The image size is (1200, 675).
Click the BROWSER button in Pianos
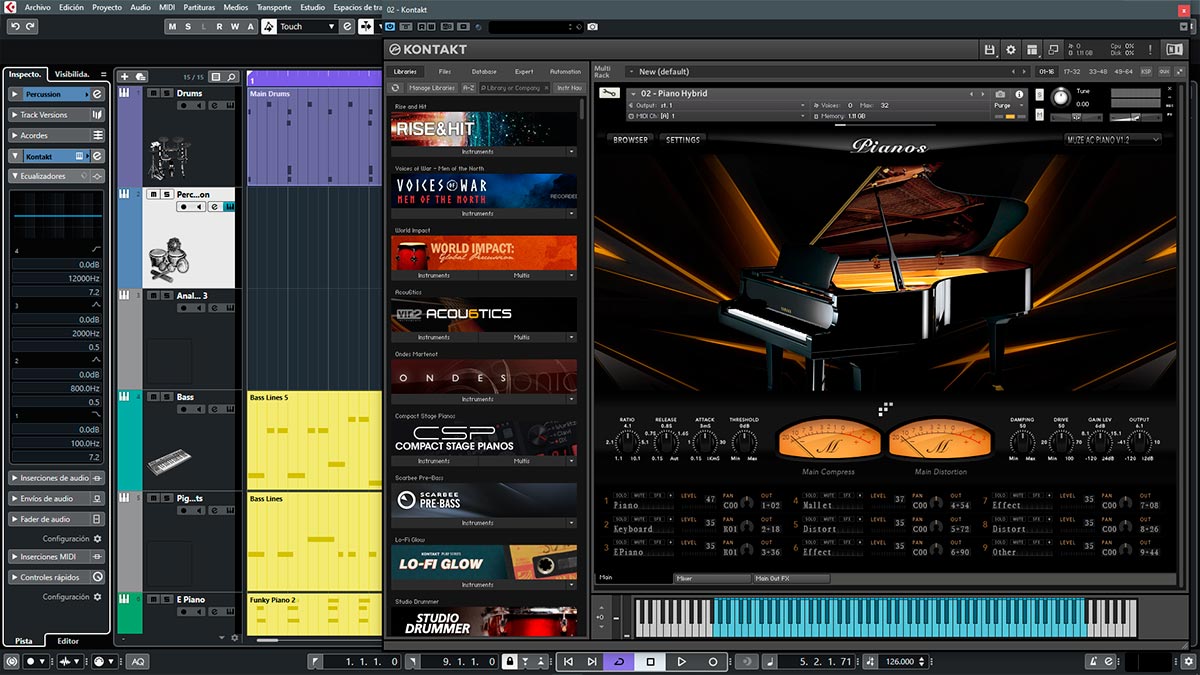point(631,140)
